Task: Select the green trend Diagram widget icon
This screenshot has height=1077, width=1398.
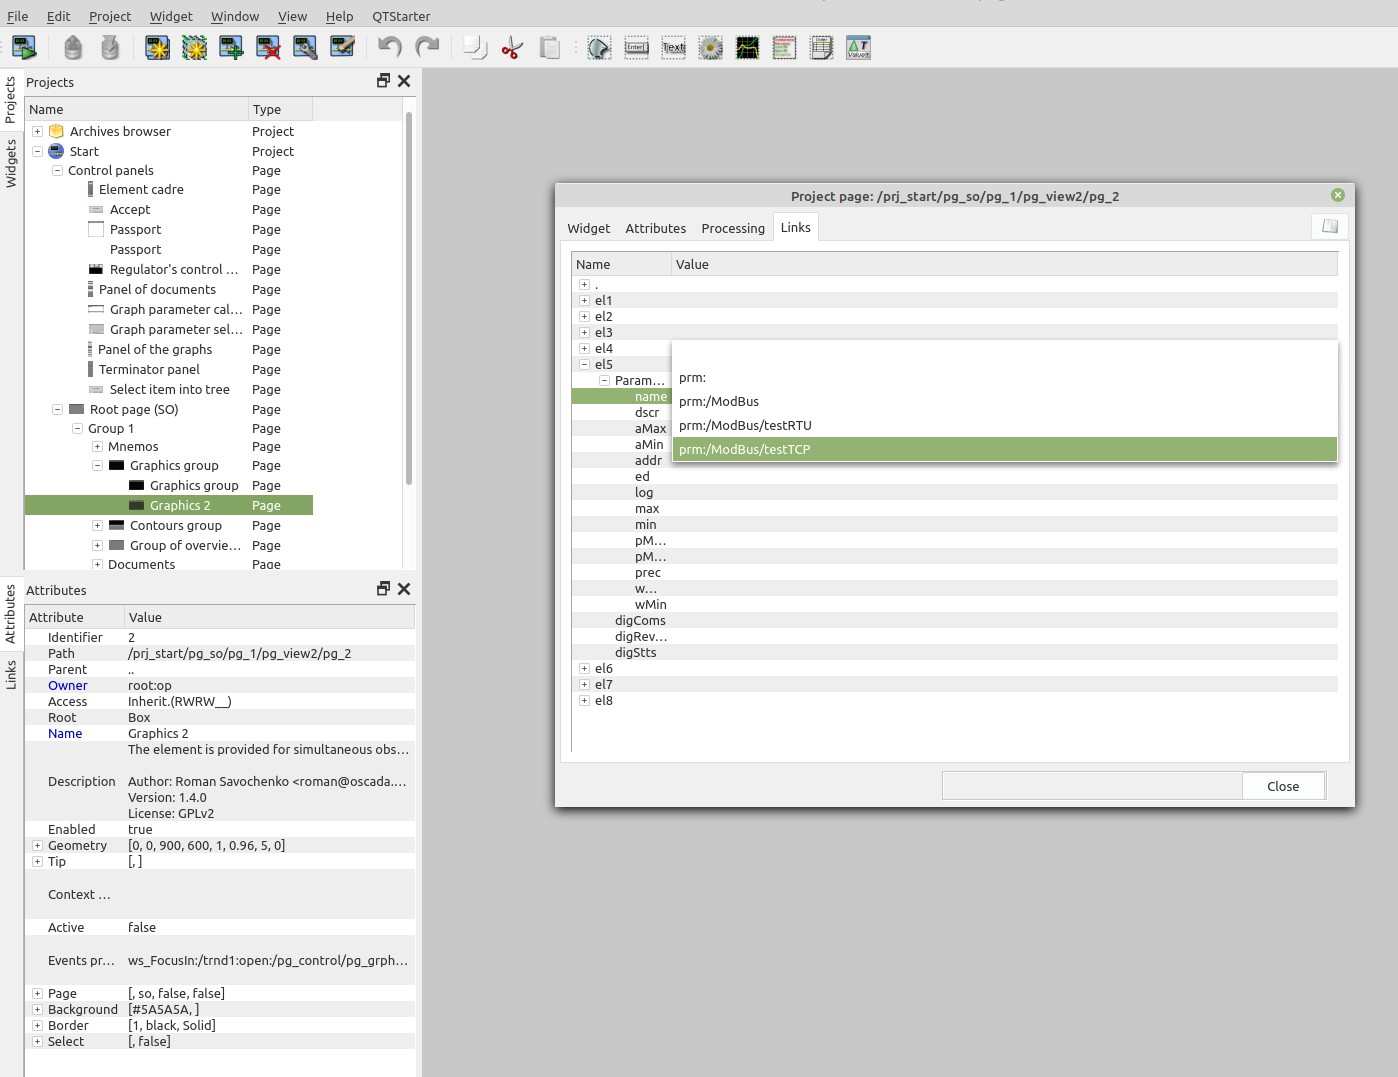Action: click(x=747, y=47)
